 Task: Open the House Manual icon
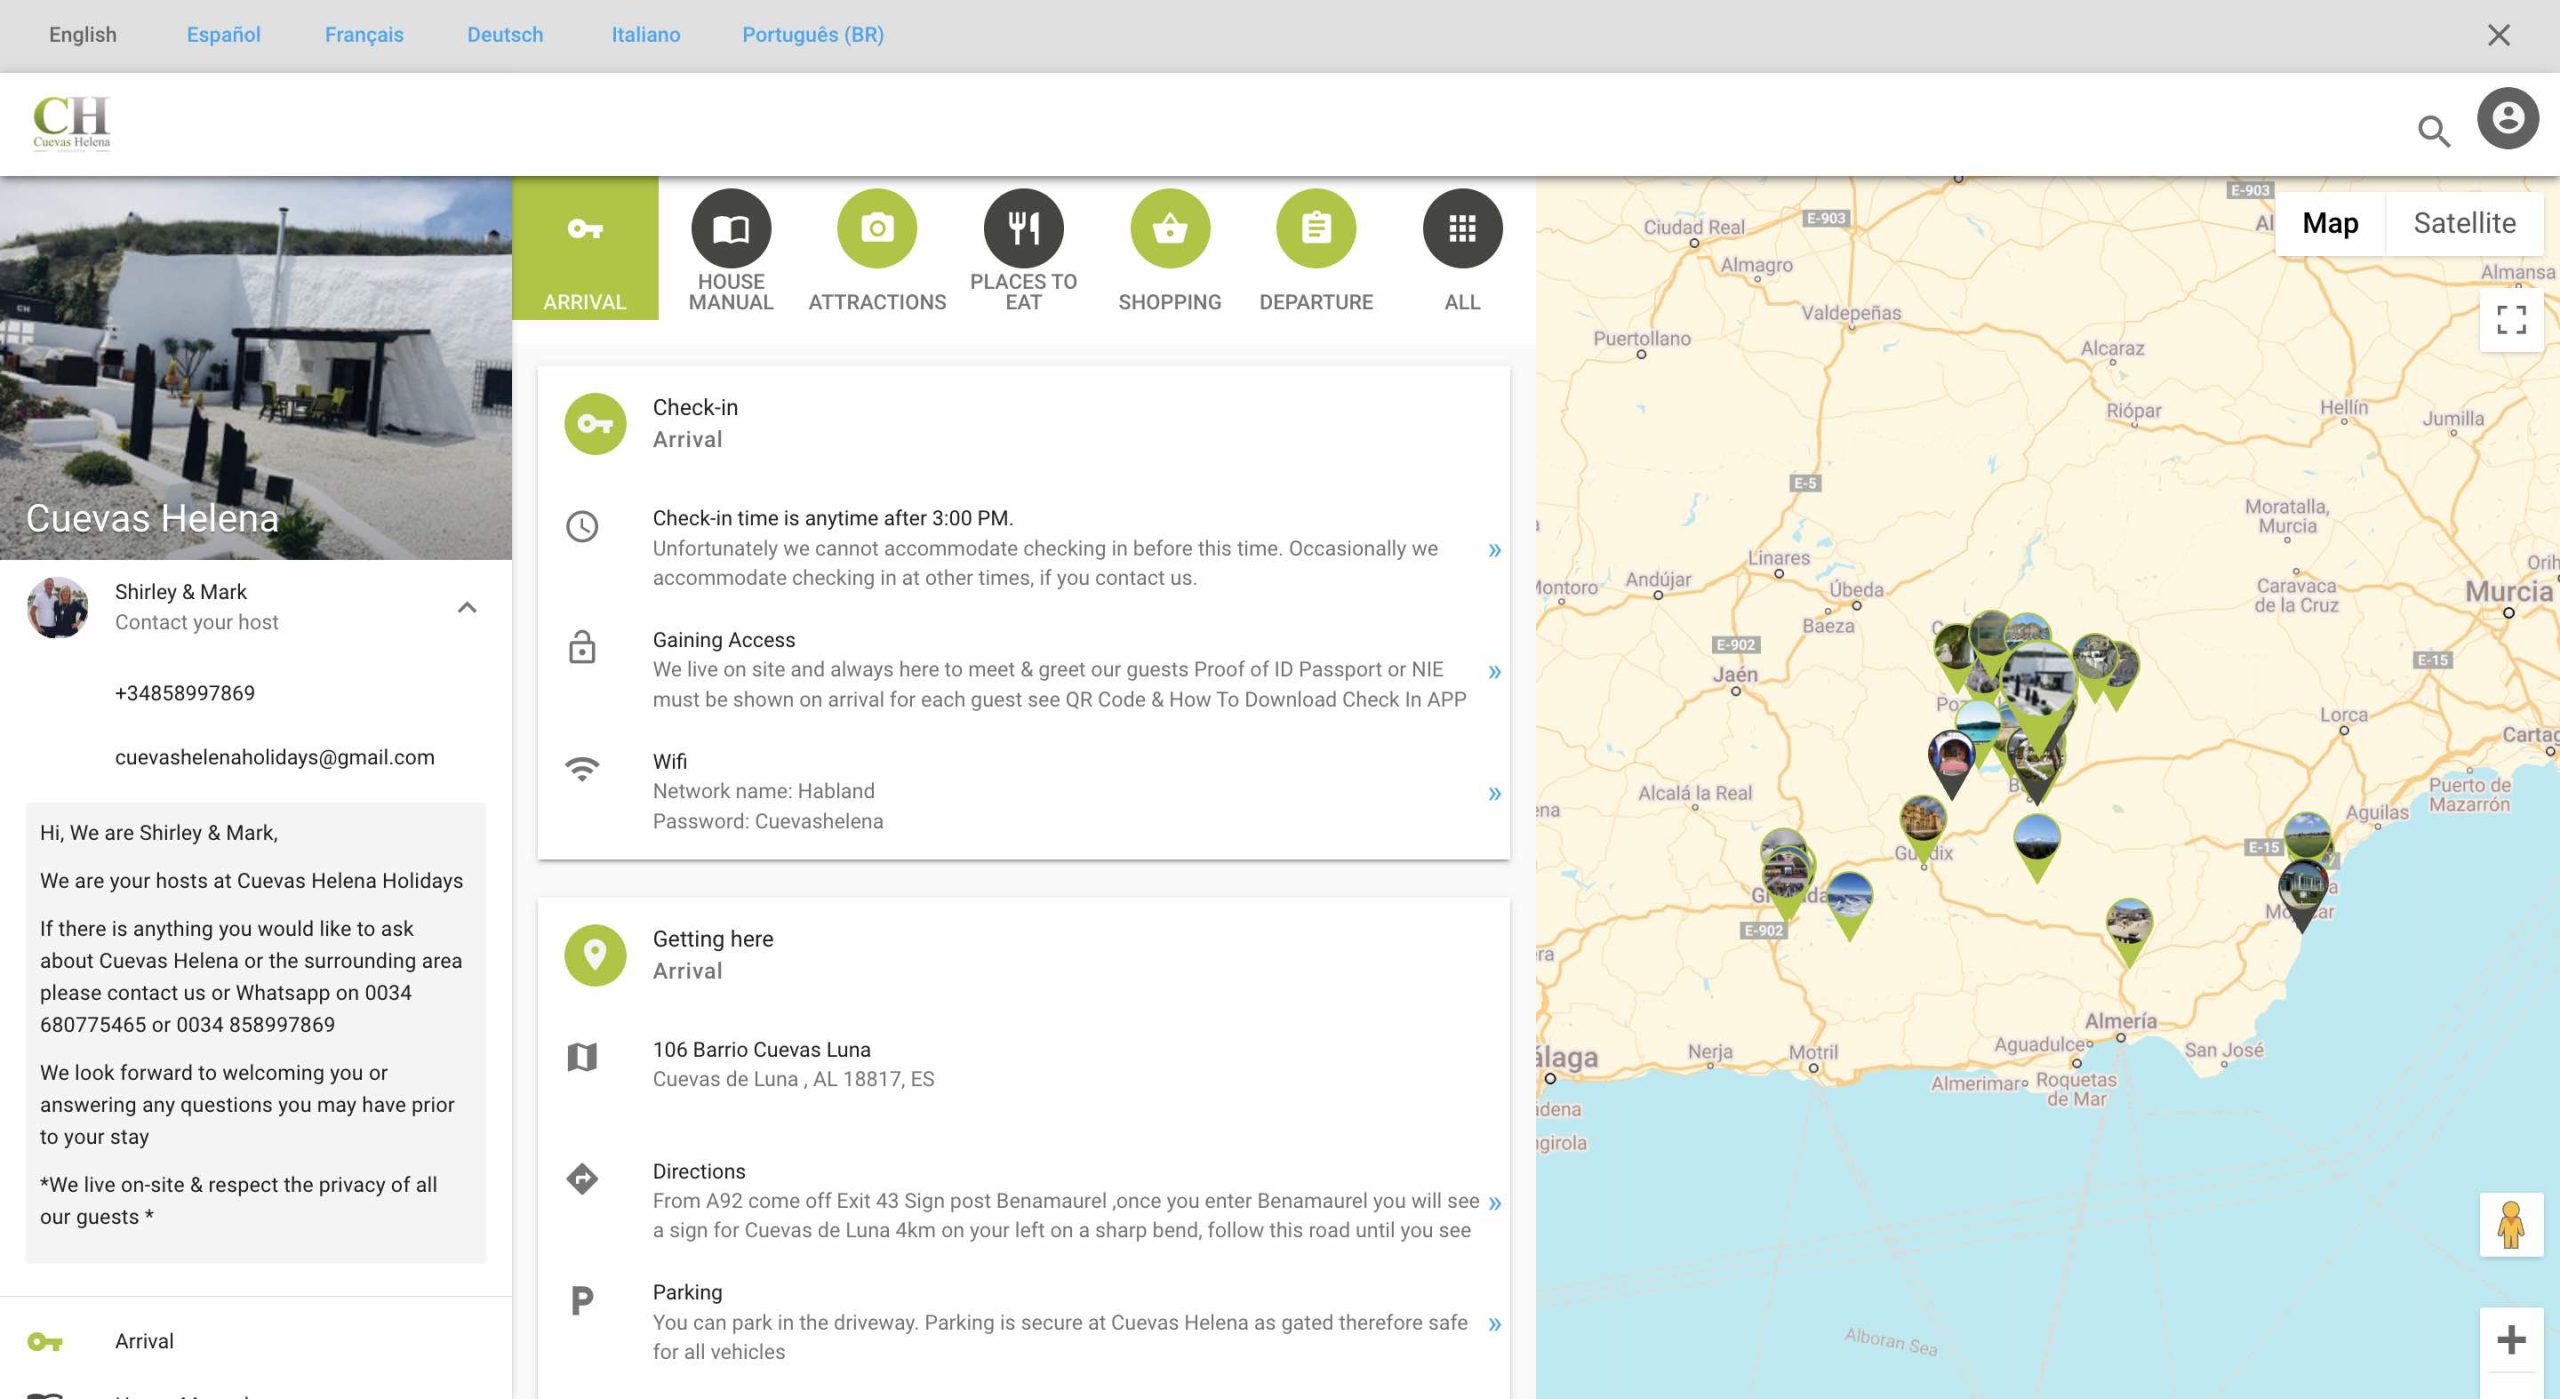click(x=731, y=229)
